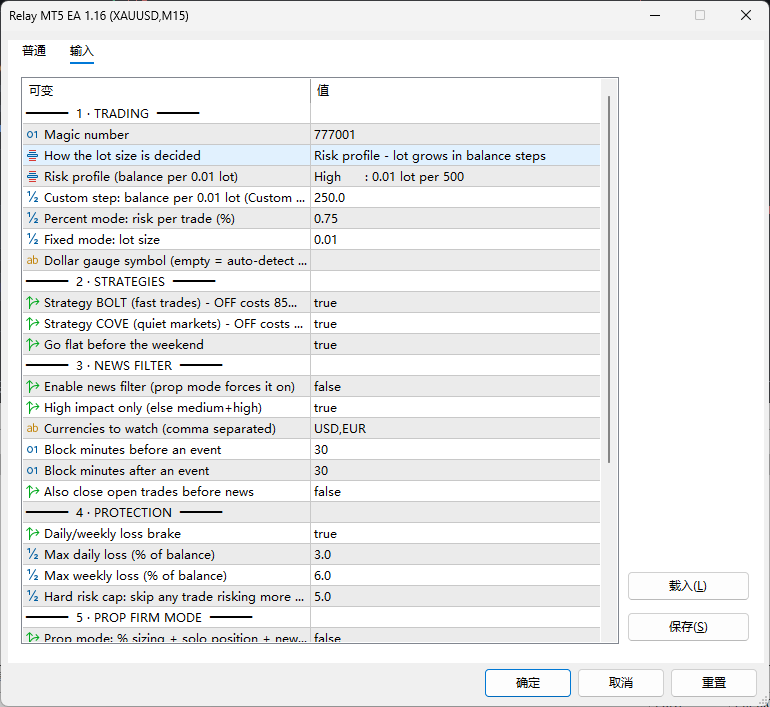
Task: Edit the Hard risk cap value 5.0
Action: 455,597
